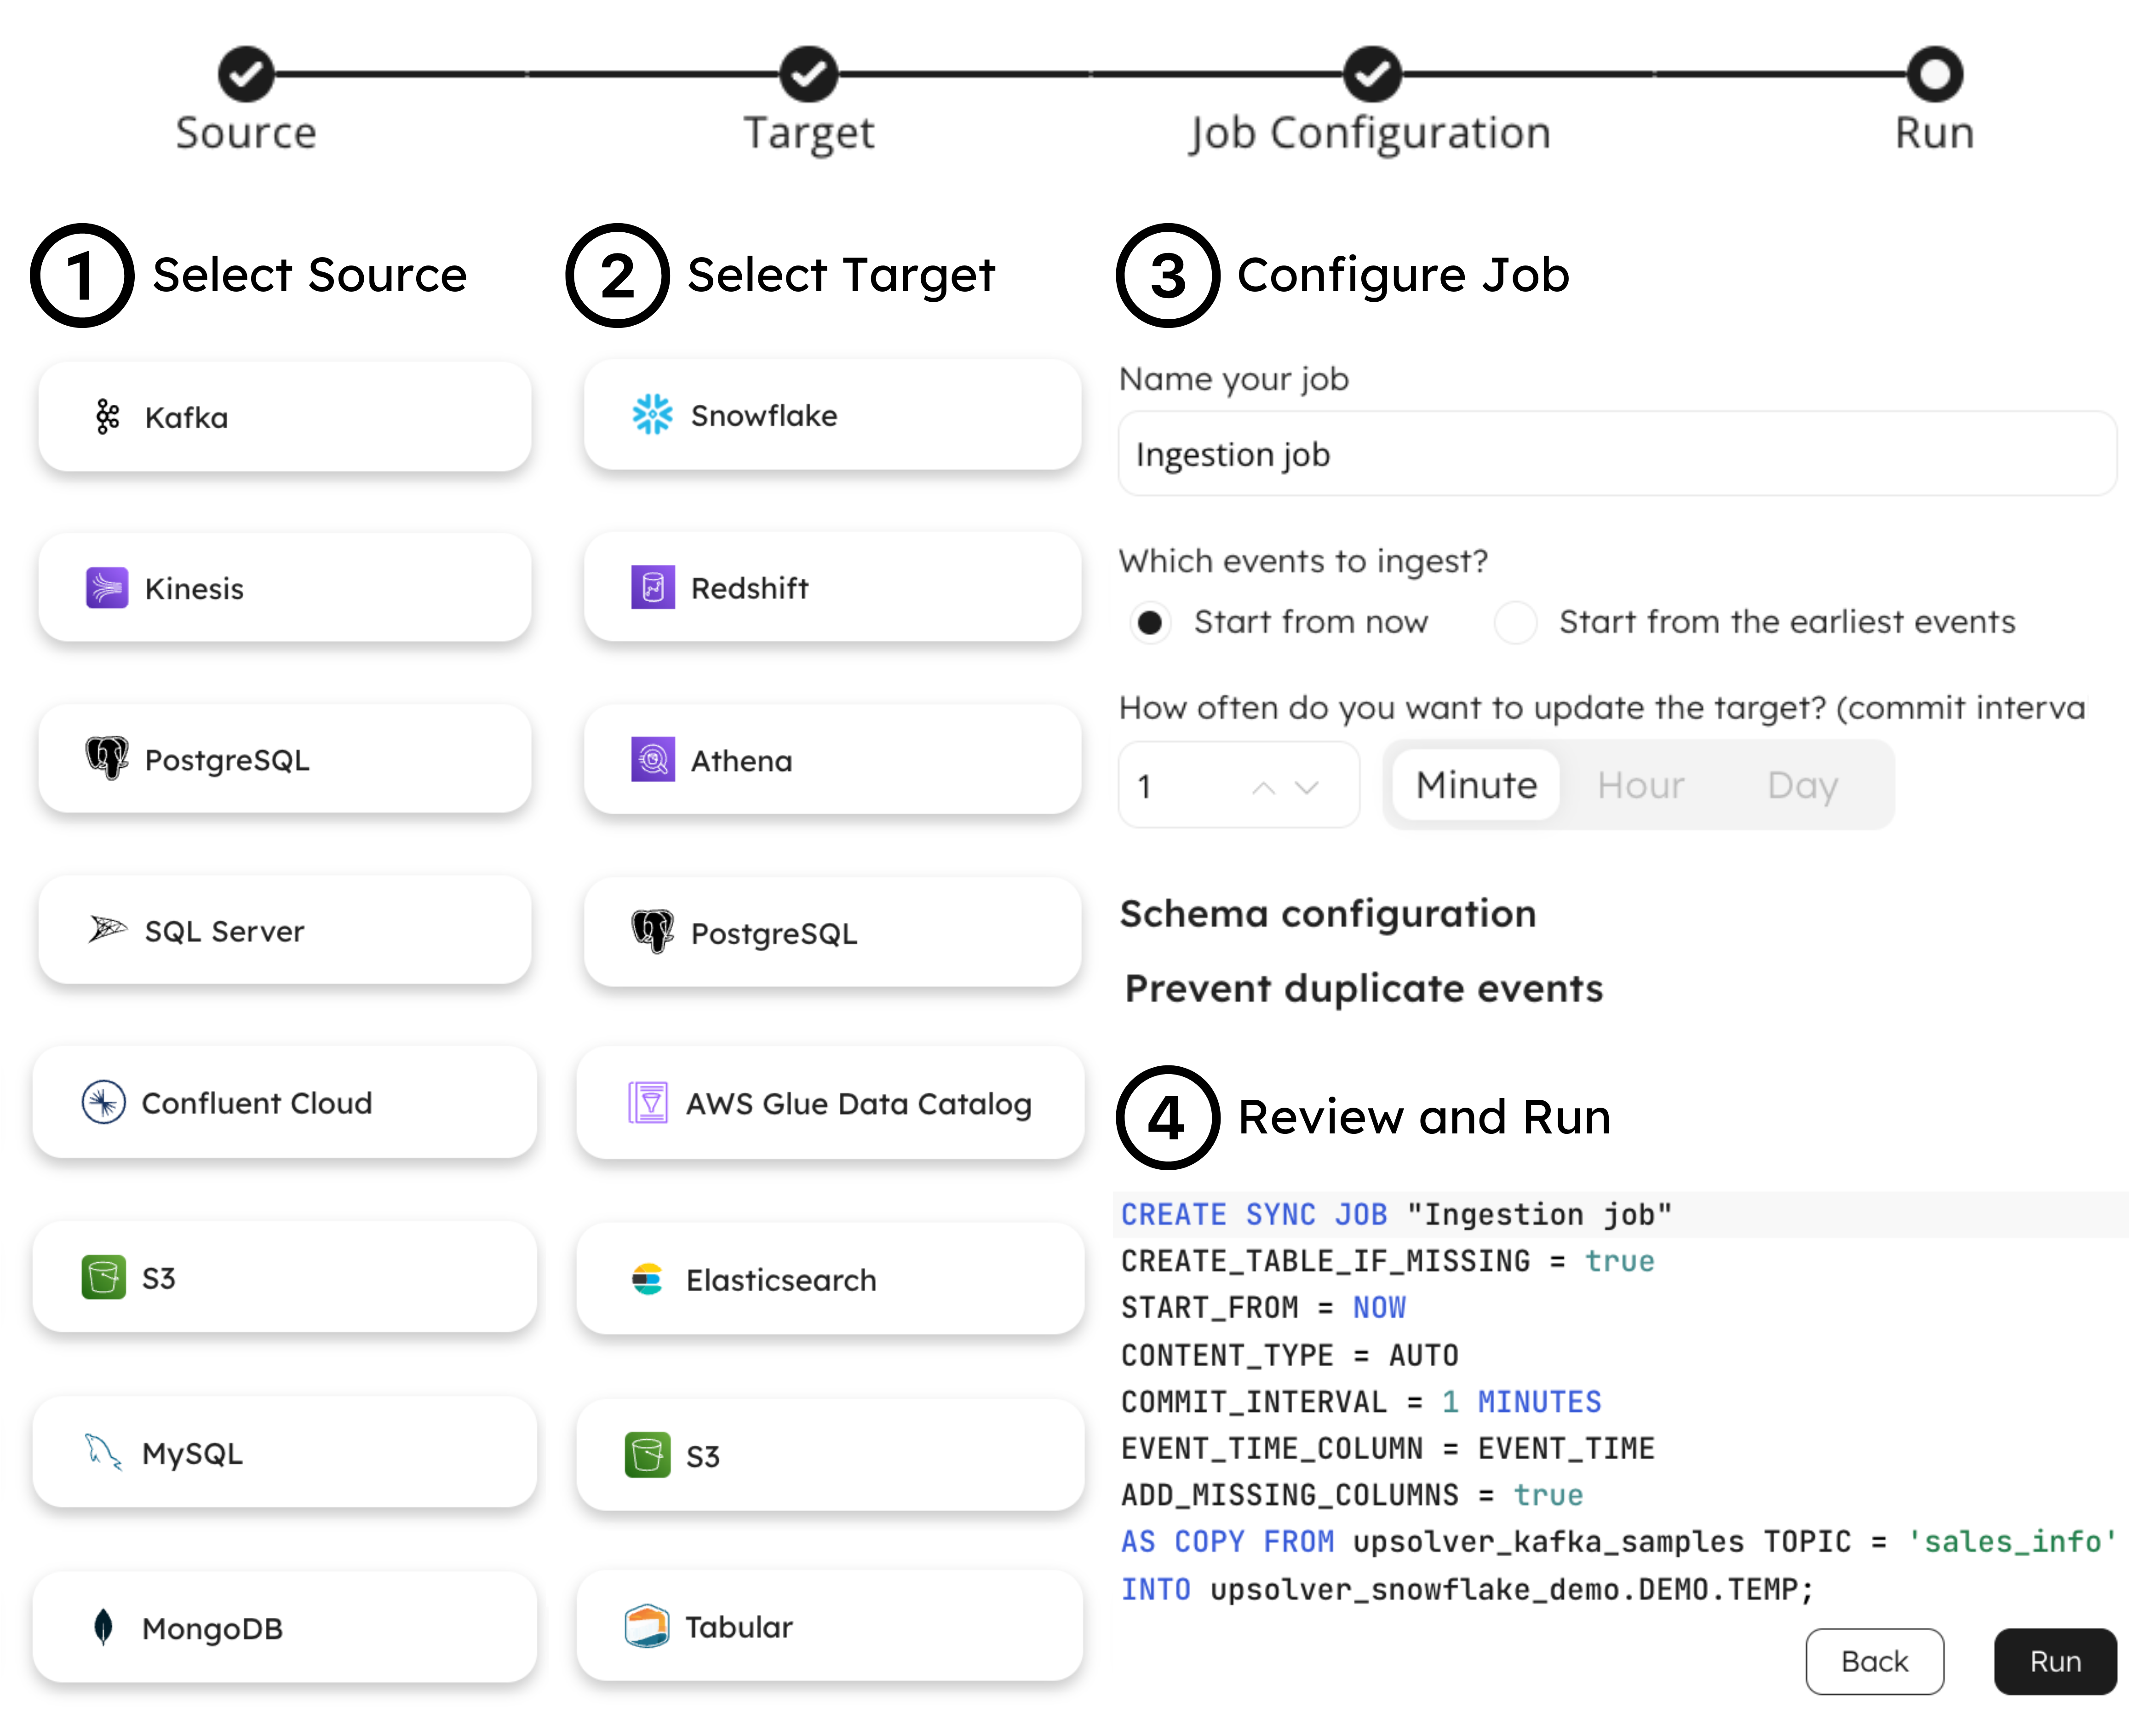Select Start from now radio button

click(1150, 622)
